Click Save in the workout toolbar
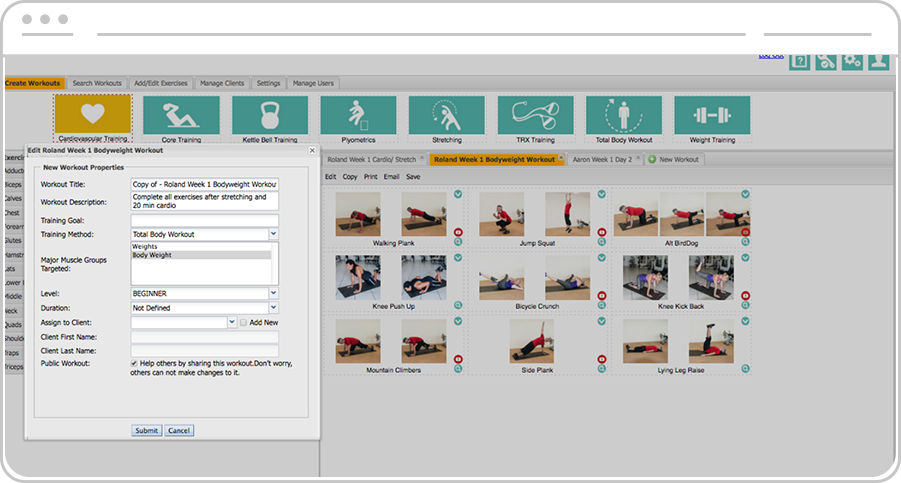 click(413, 177)
